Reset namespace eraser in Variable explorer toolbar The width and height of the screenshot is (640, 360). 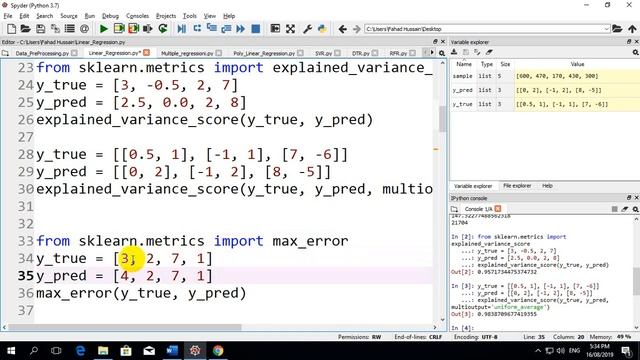pos(489,52)
